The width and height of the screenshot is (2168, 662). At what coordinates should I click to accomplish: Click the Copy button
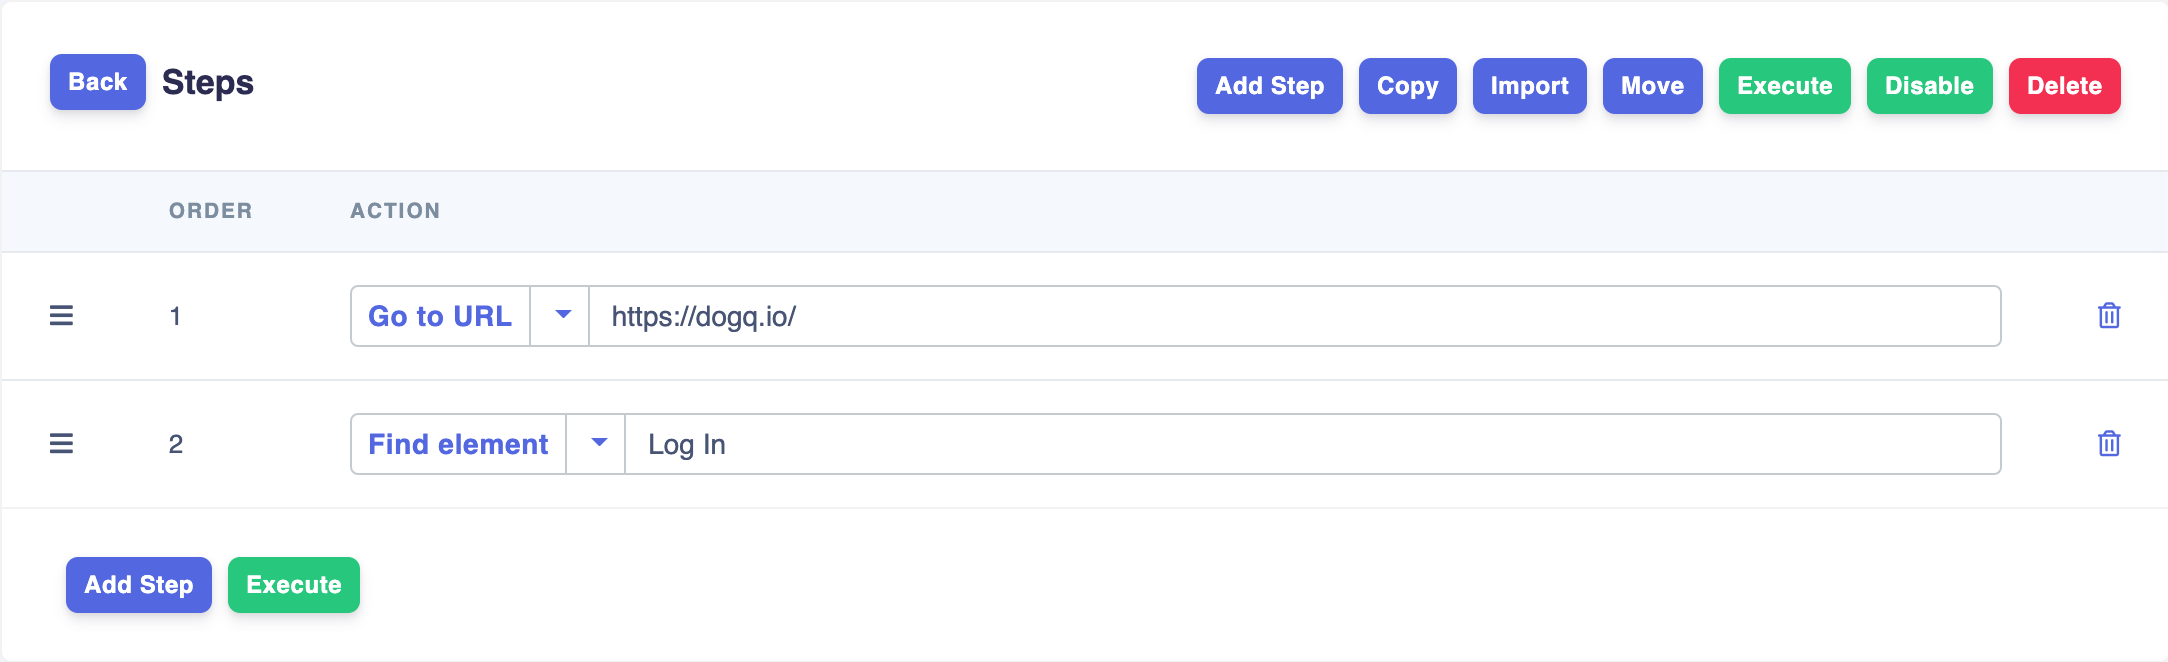point(1407,86)
